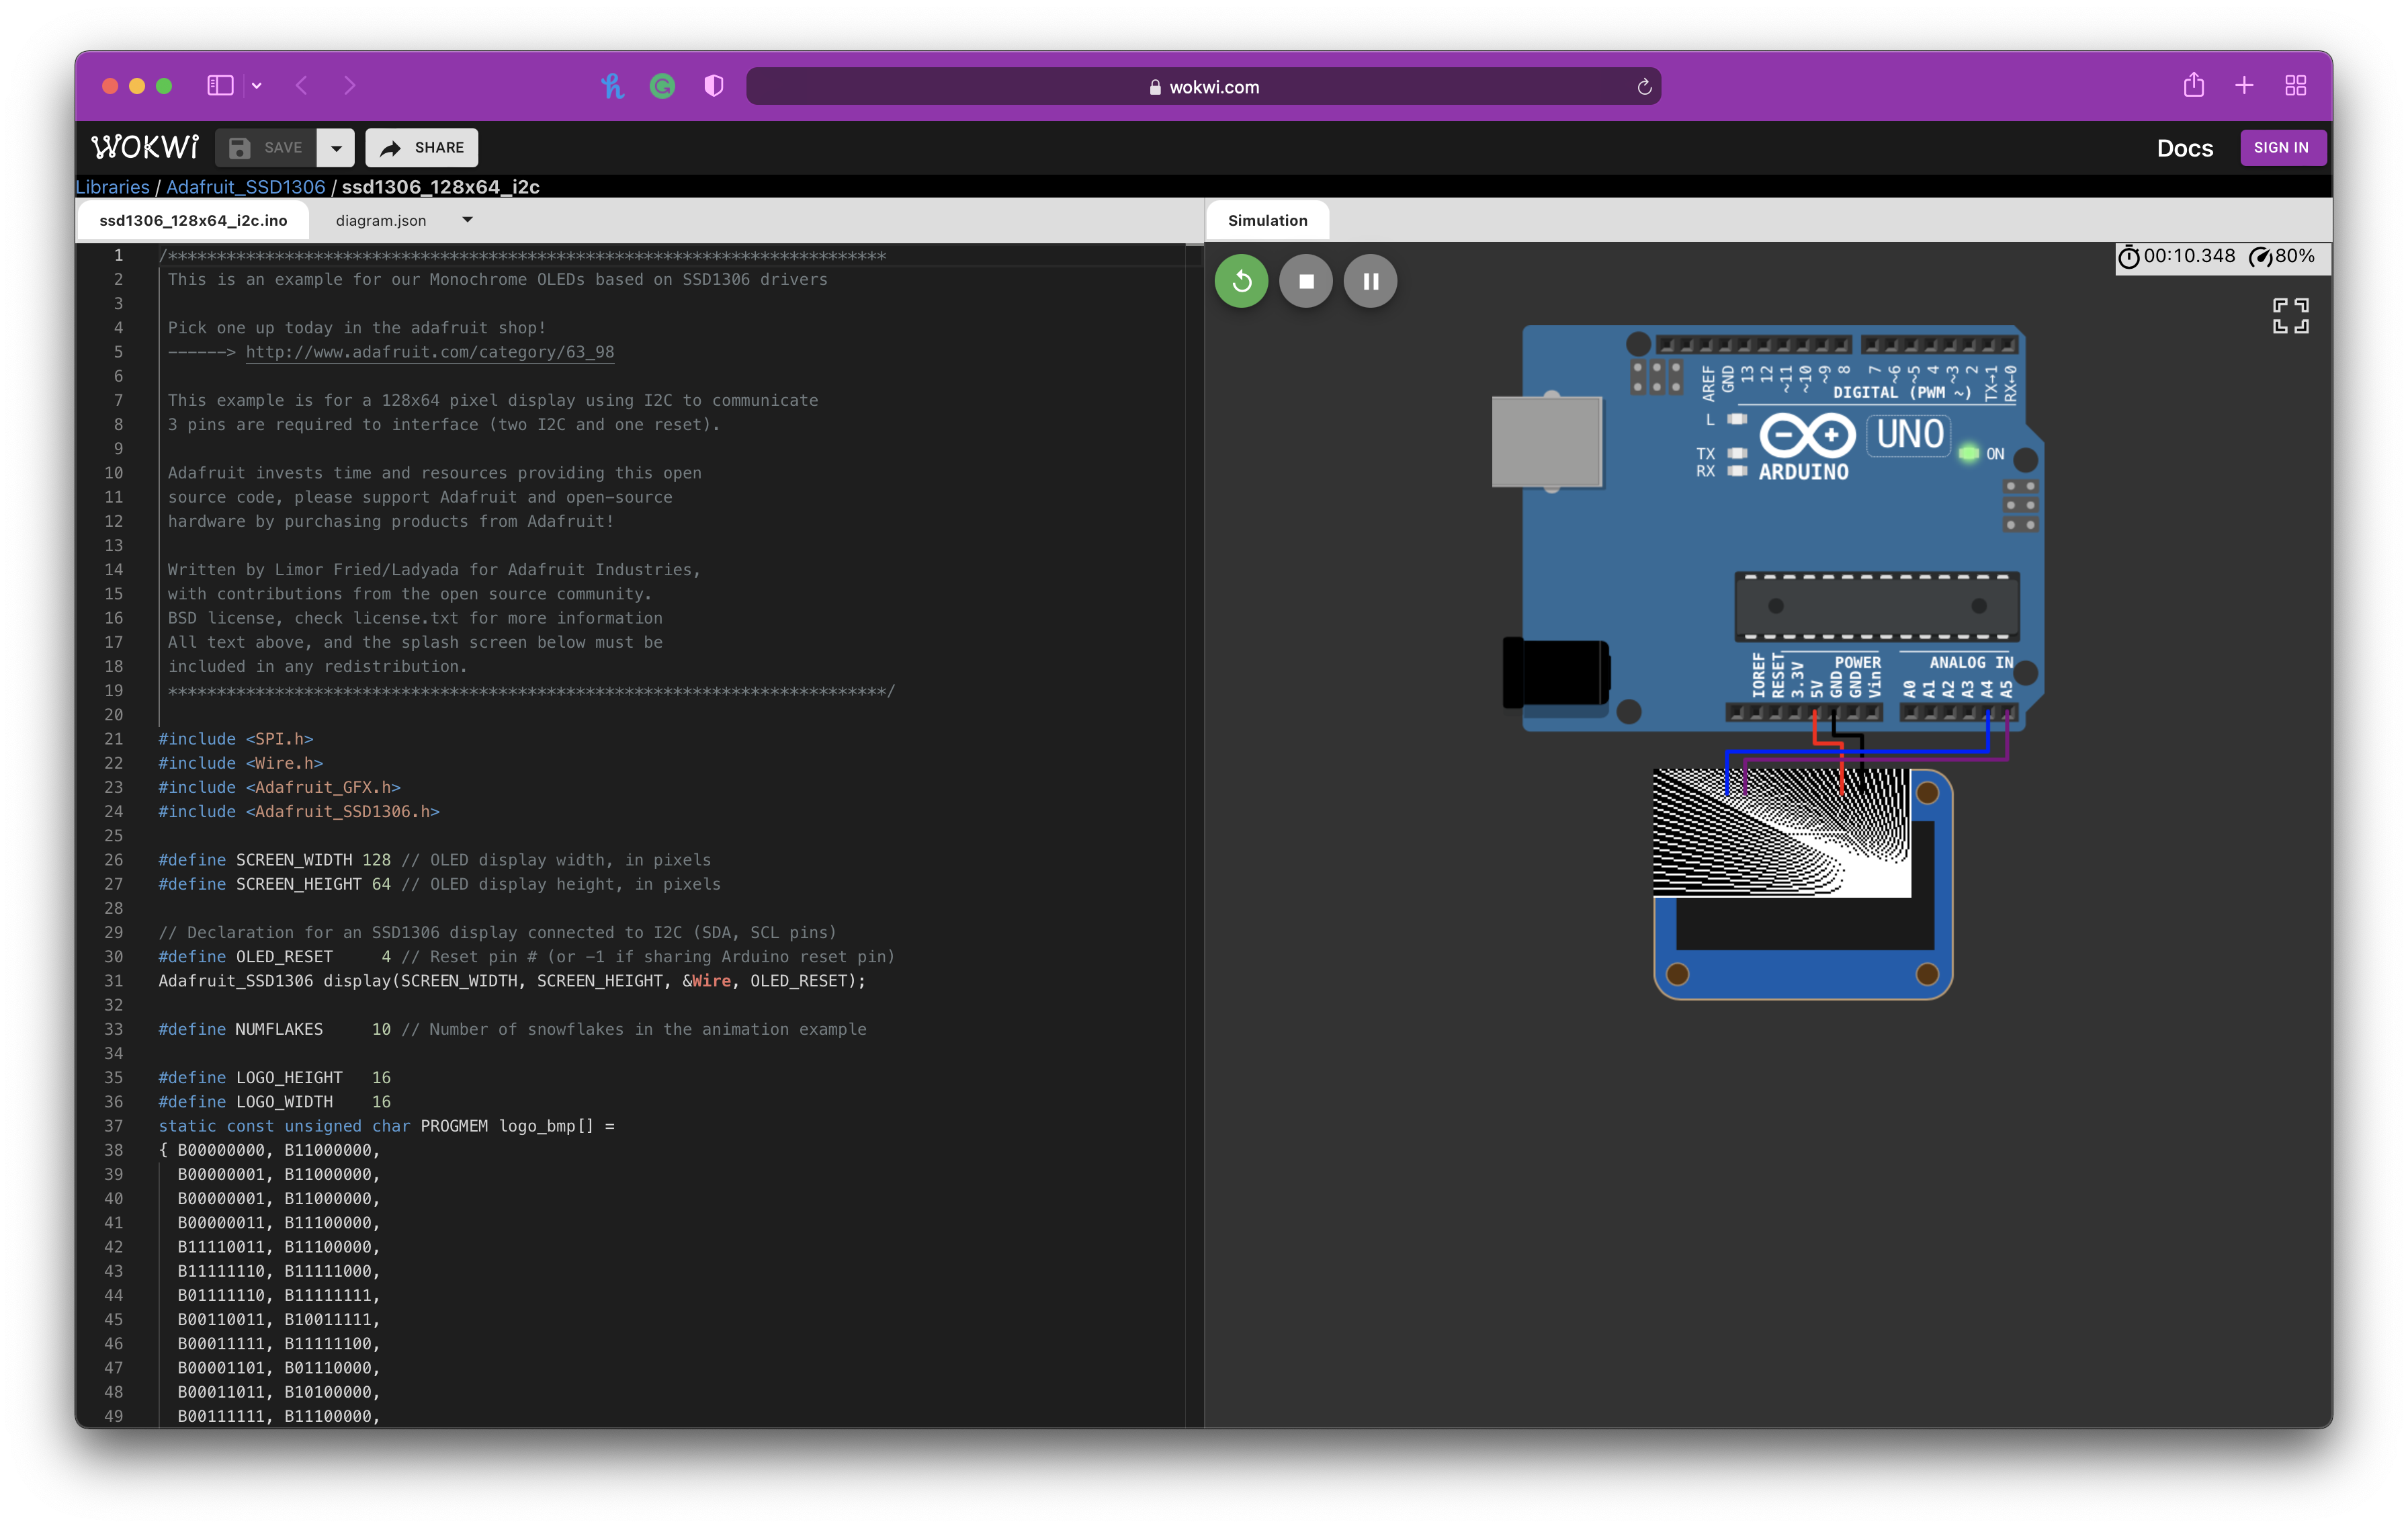The width and height of the screenshot is (2408, 1528).
Task: Toggle the Safari sidebar
Action: click(220, 86)
